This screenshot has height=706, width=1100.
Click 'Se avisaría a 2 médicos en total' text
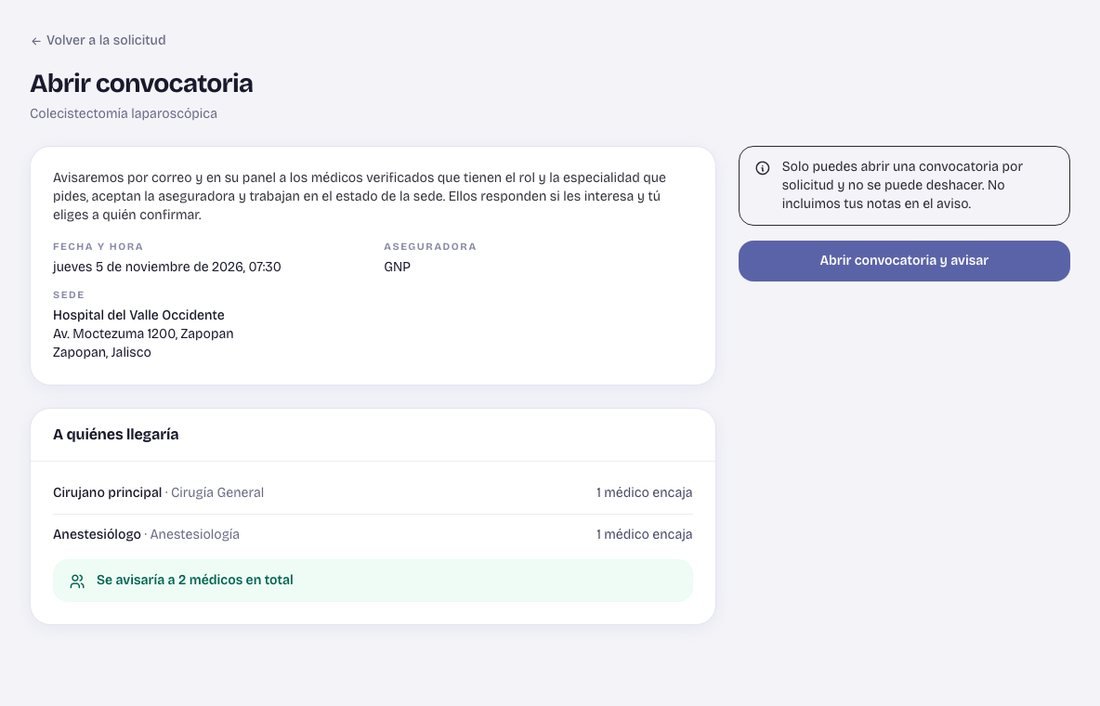195,580
